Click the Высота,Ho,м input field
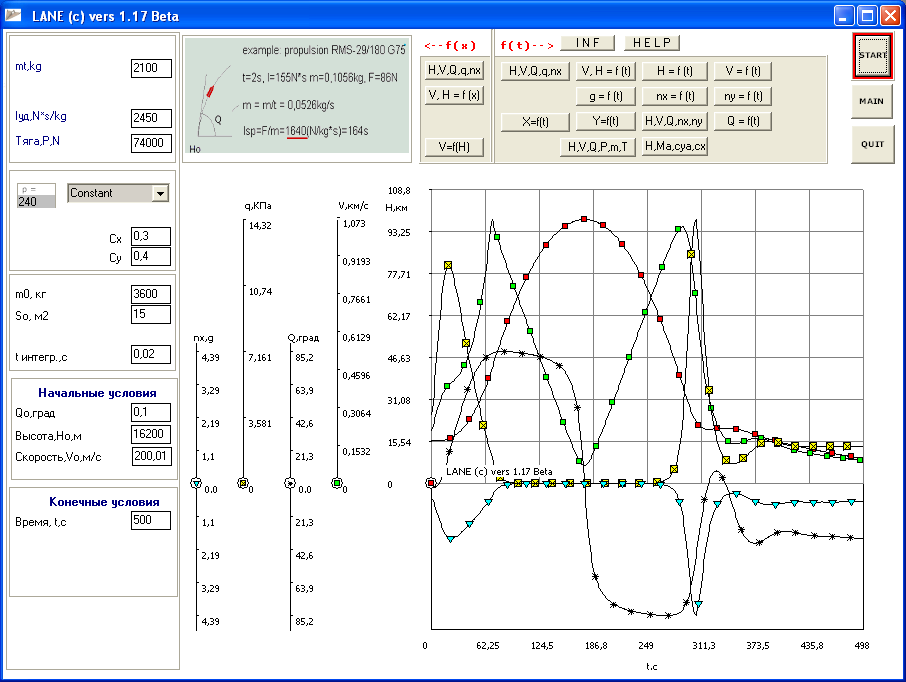Viewport: 906px width, 682px height. (x=151, y=434)
